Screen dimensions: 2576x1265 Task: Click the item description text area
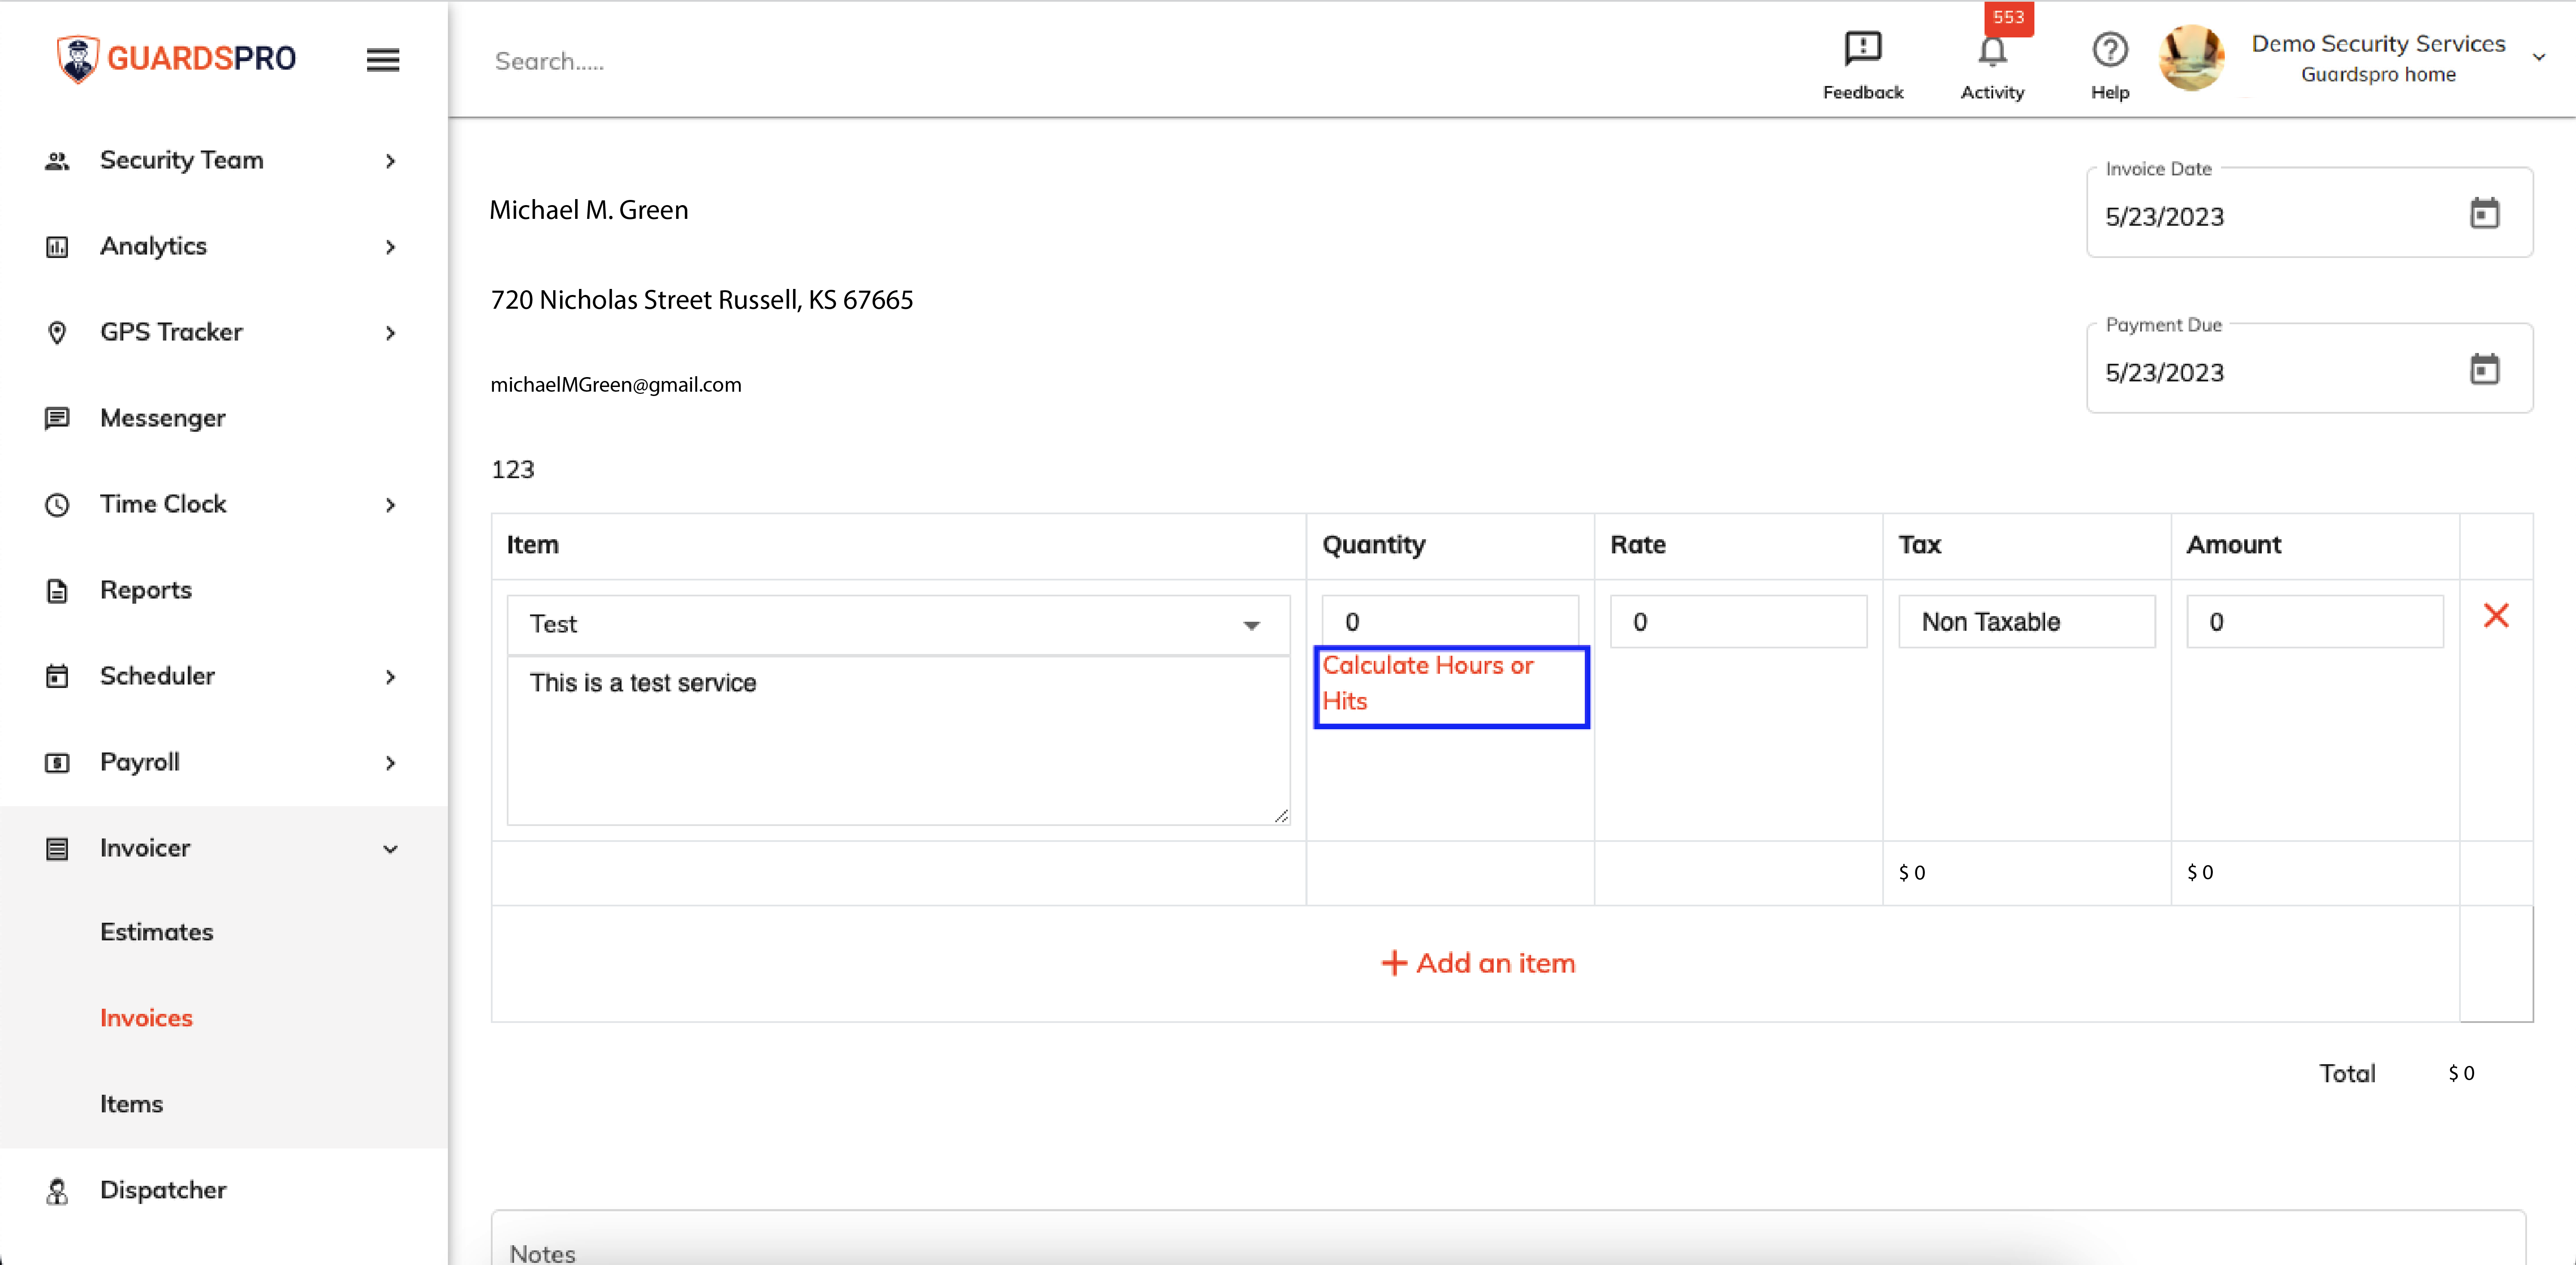898,741
